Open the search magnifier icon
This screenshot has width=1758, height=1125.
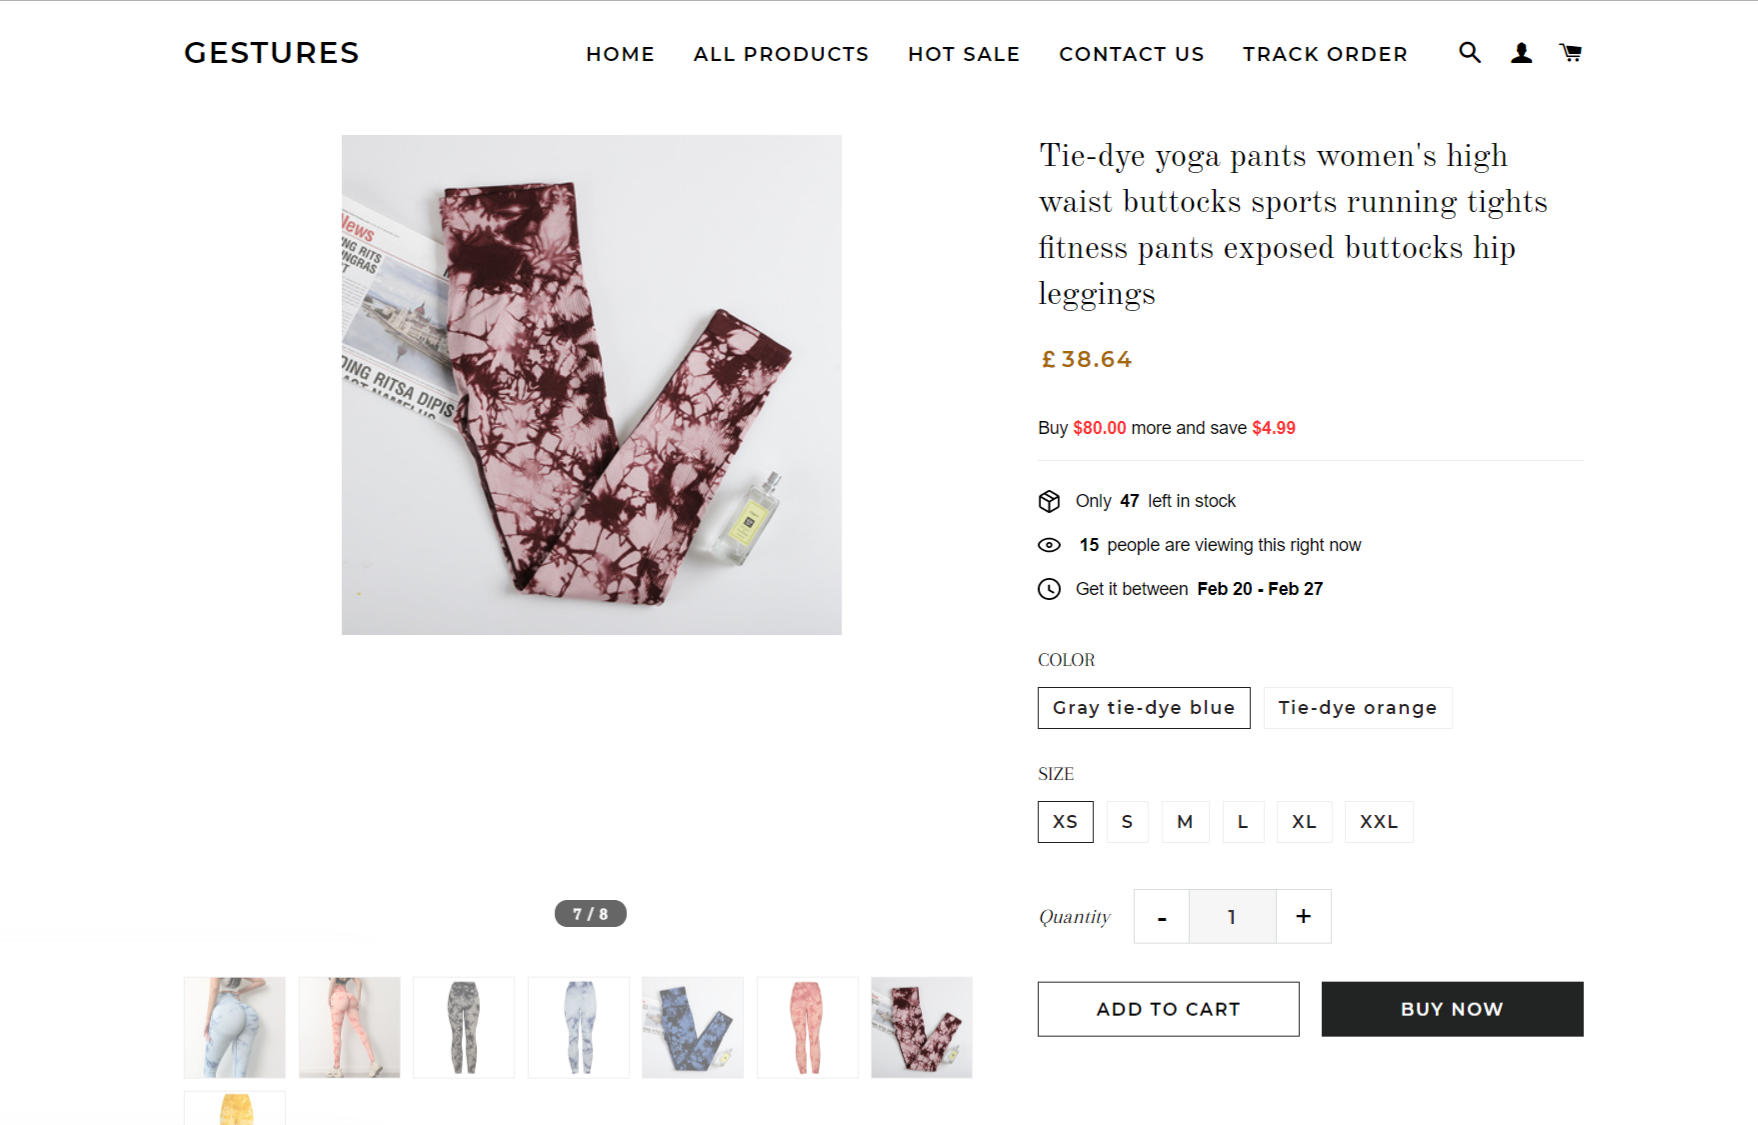1469,53
